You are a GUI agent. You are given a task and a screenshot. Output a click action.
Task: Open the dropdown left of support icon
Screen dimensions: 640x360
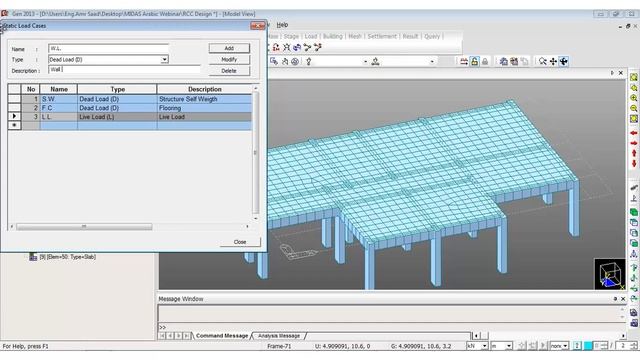coord(365,62)
